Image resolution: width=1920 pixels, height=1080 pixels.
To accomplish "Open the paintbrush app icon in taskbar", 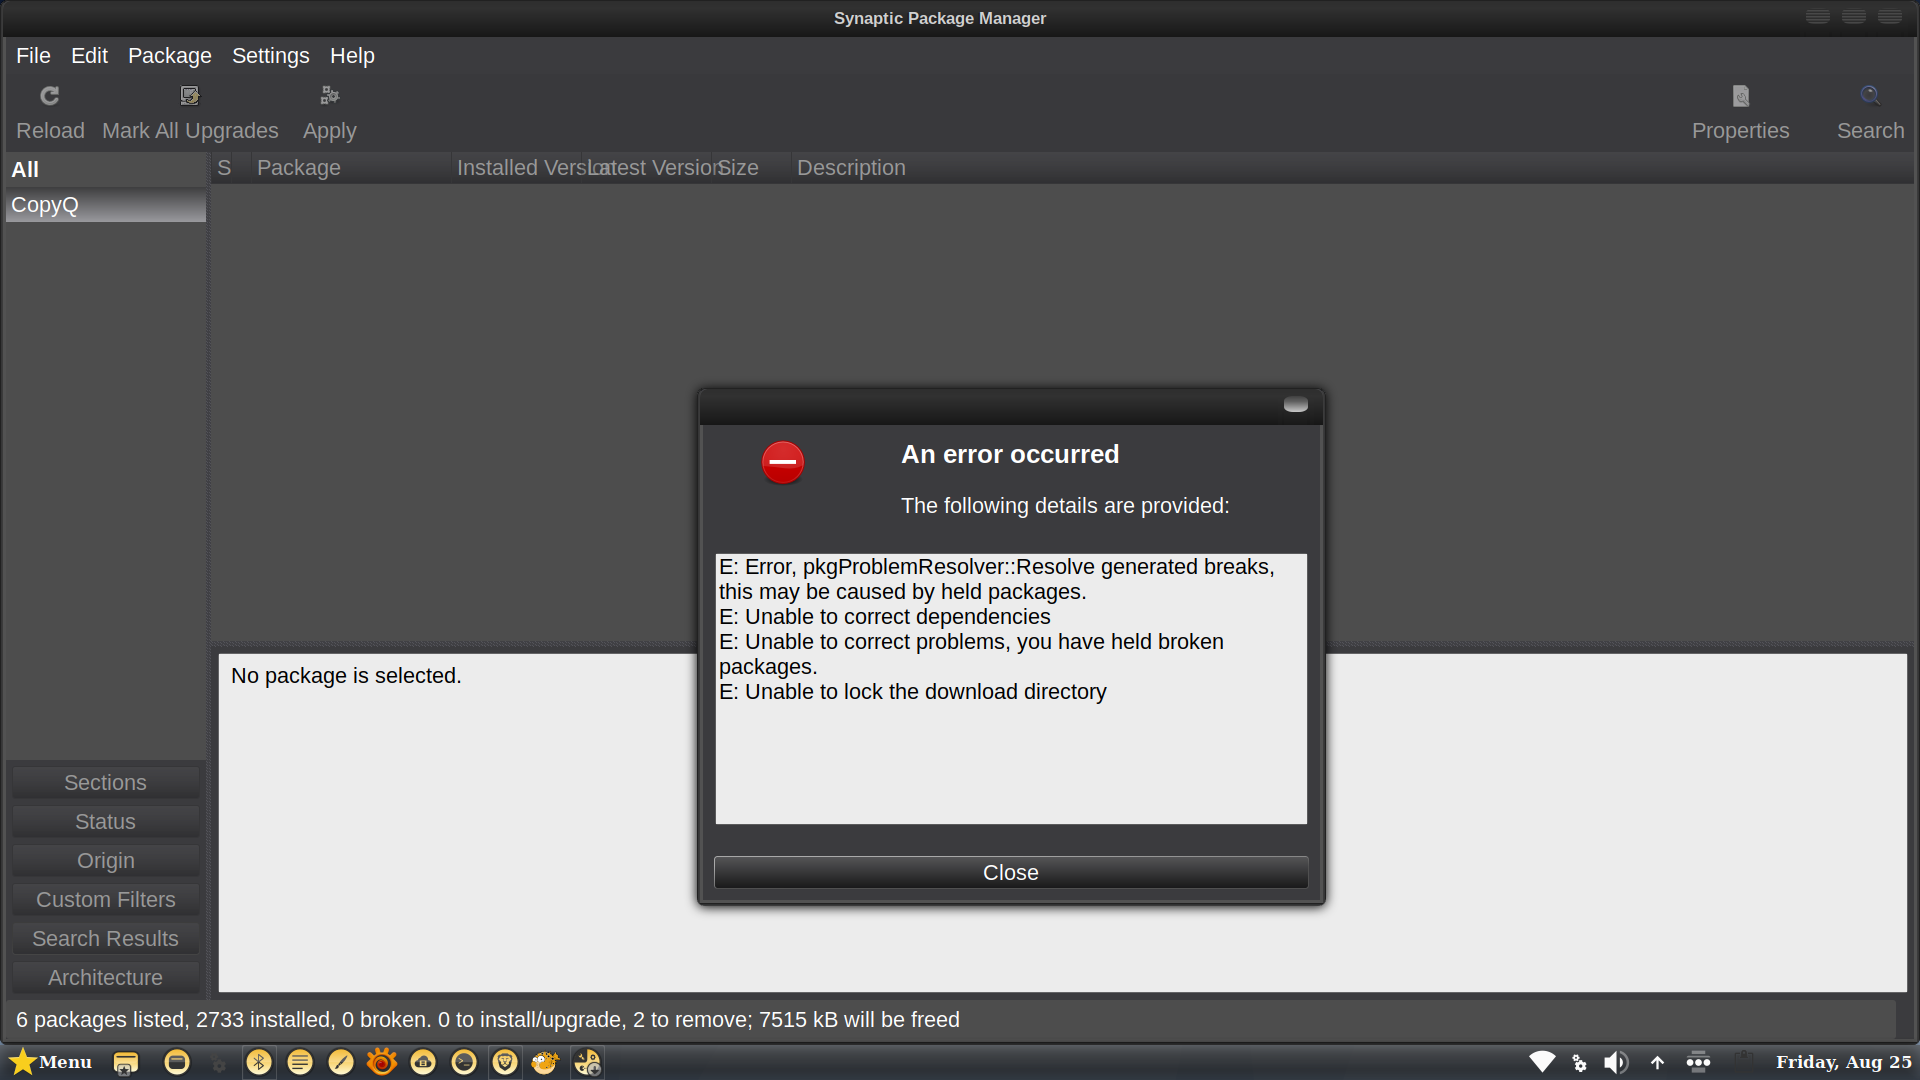I will (341, 1062).
